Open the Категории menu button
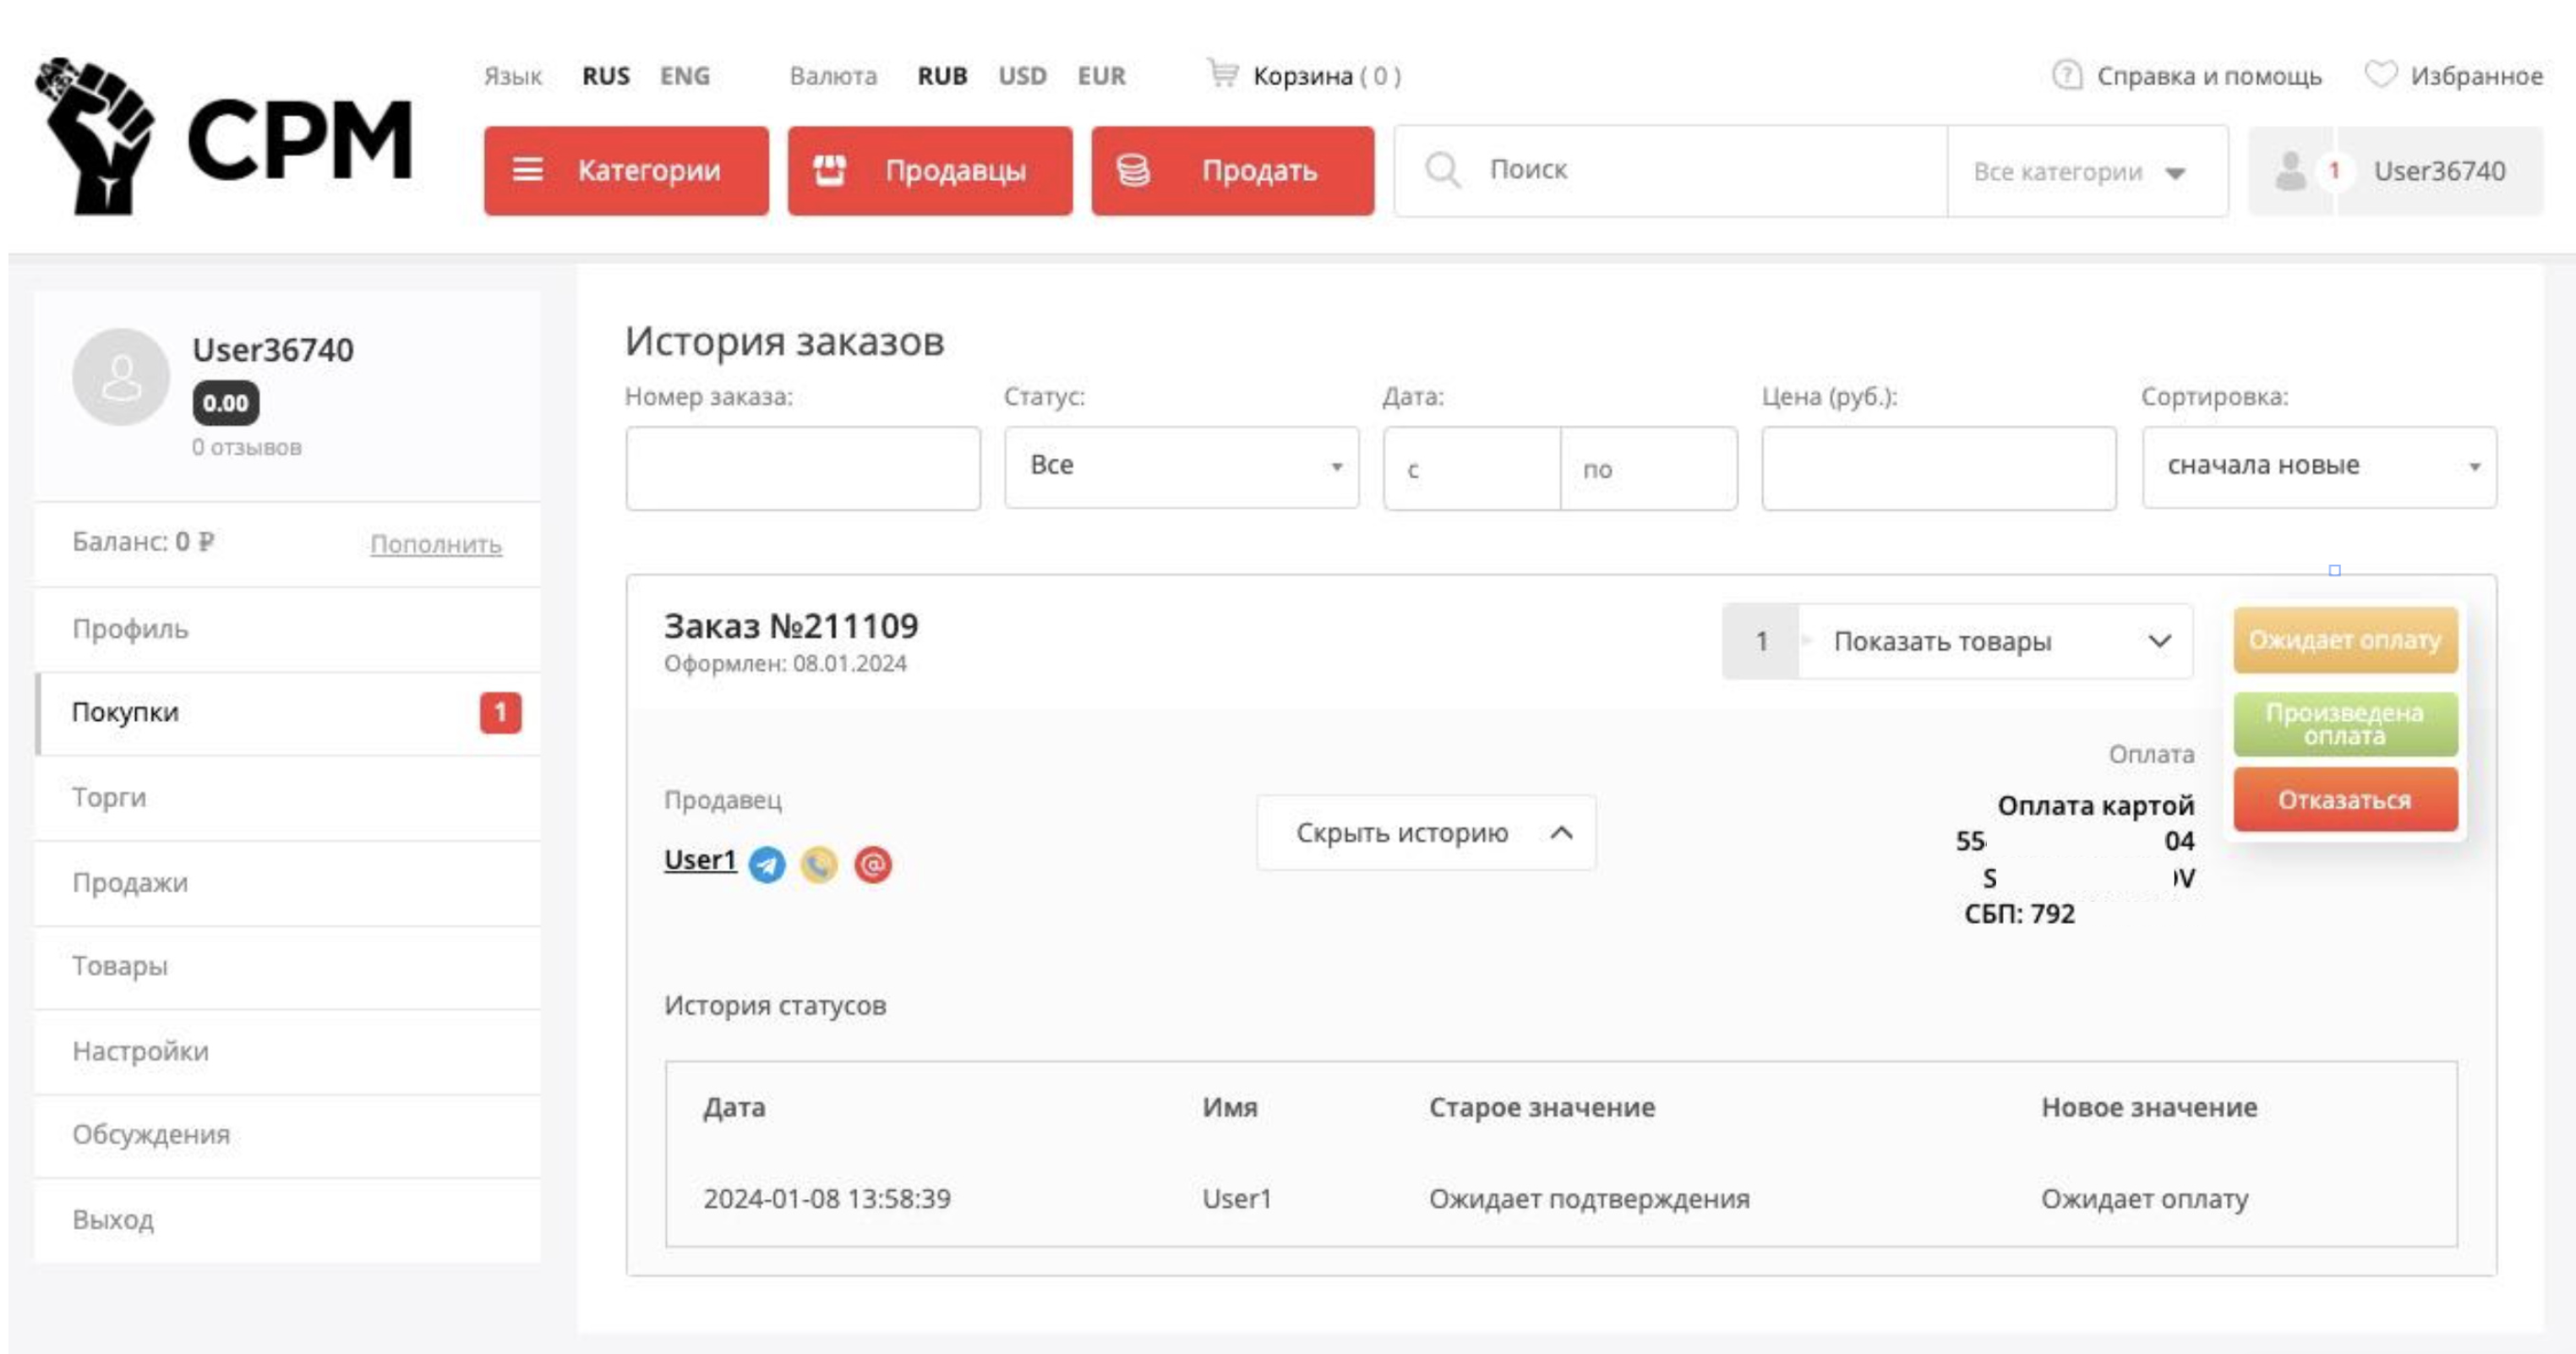 626,170
